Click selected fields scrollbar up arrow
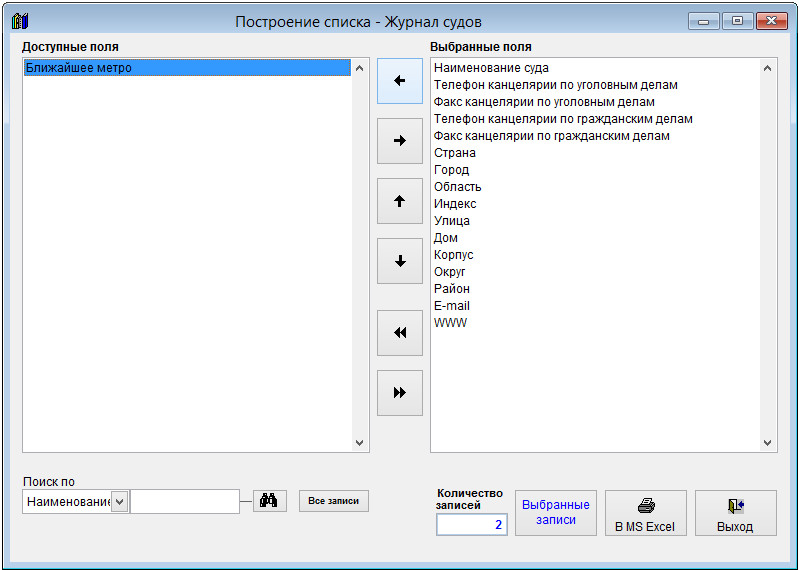799x570 pixels. tap(767, 68)
